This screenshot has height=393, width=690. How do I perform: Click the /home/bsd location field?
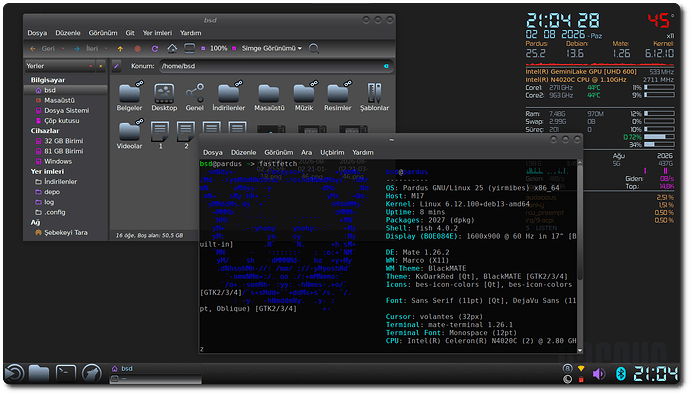click(275, 66)
